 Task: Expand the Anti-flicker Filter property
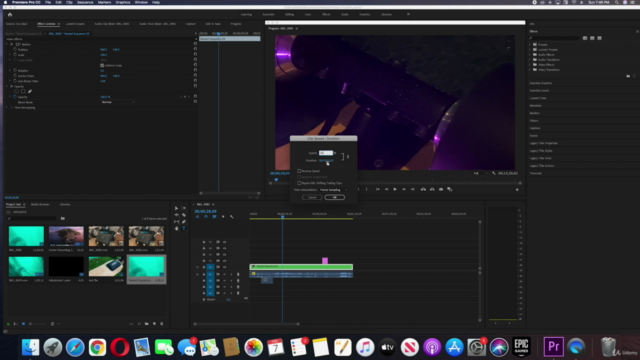coord(10,81)
